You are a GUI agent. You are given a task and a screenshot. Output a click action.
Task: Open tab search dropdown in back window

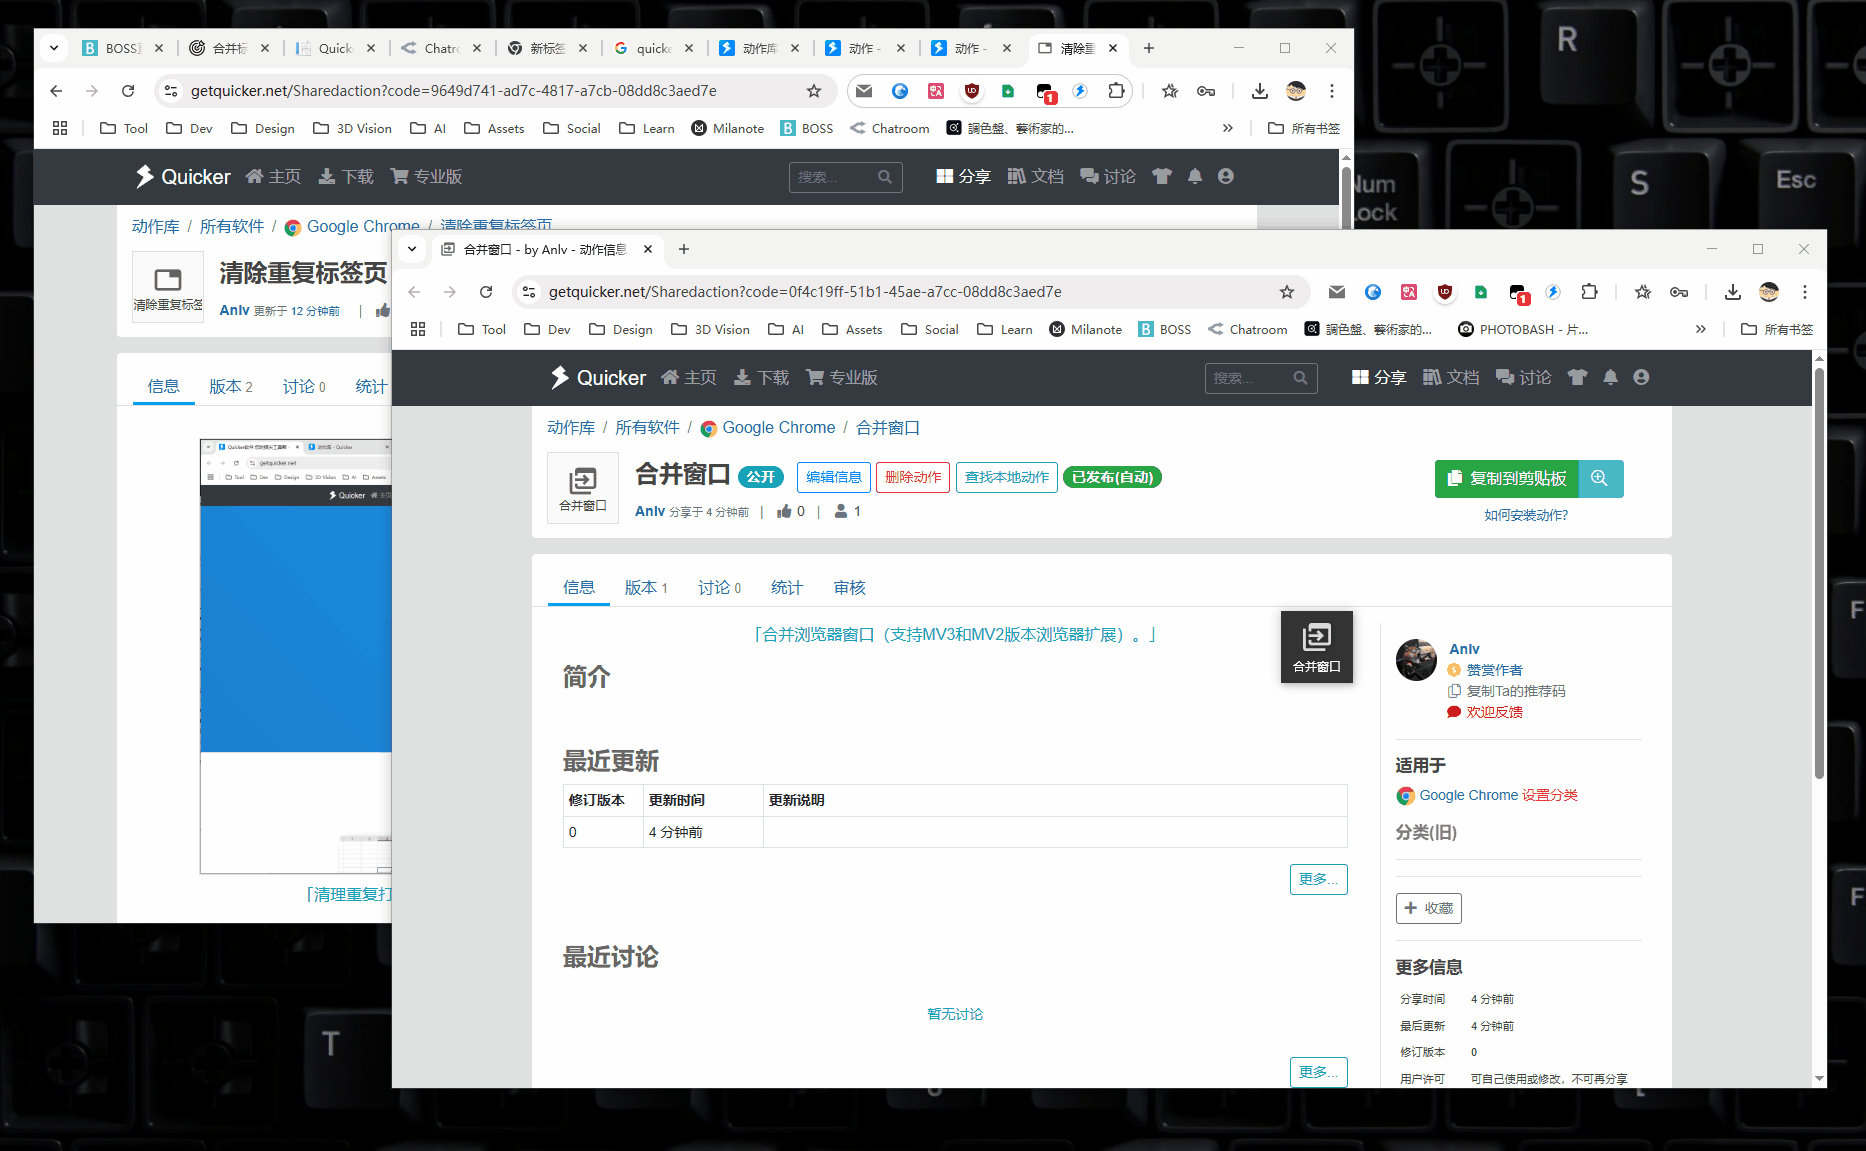54,48
